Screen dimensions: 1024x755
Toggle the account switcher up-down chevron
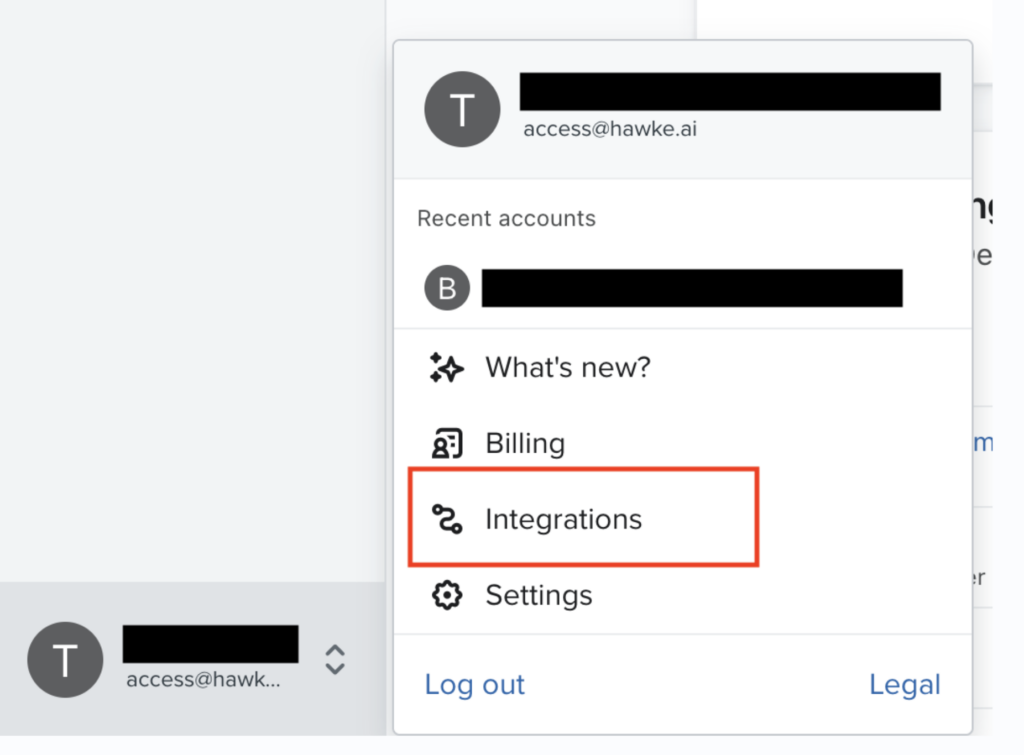point(335,660)
